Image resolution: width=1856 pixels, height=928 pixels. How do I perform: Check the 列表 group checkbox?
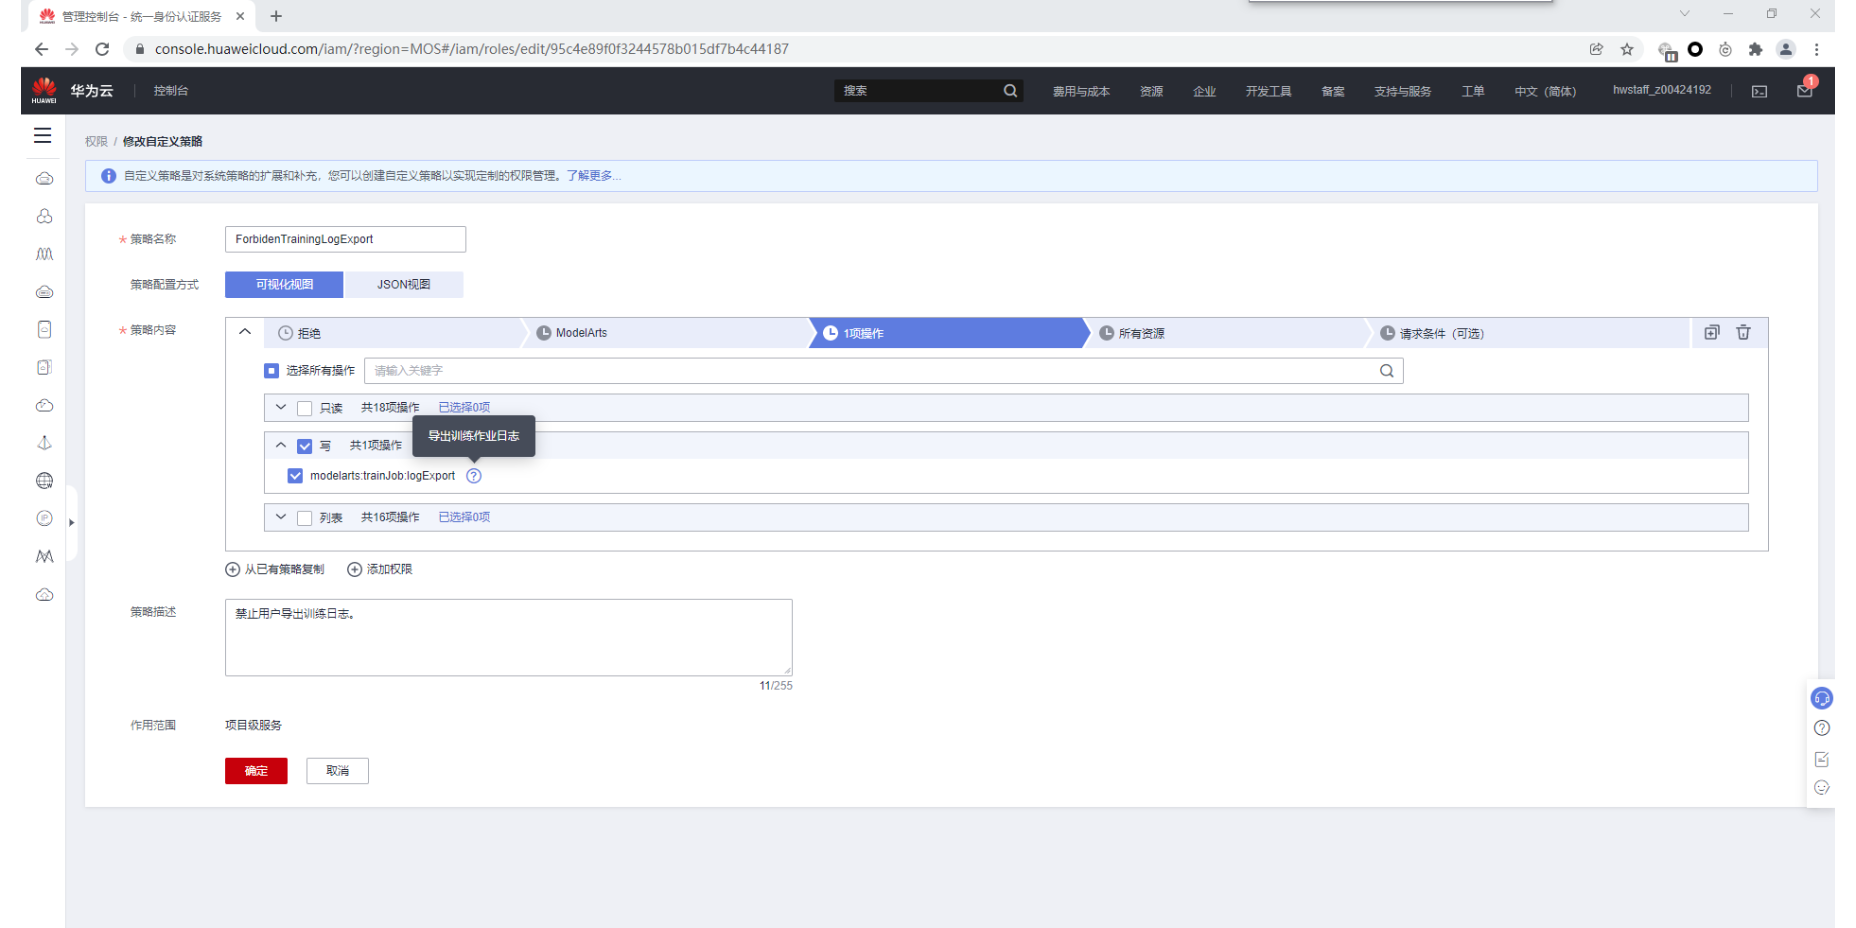coord(305,518)
